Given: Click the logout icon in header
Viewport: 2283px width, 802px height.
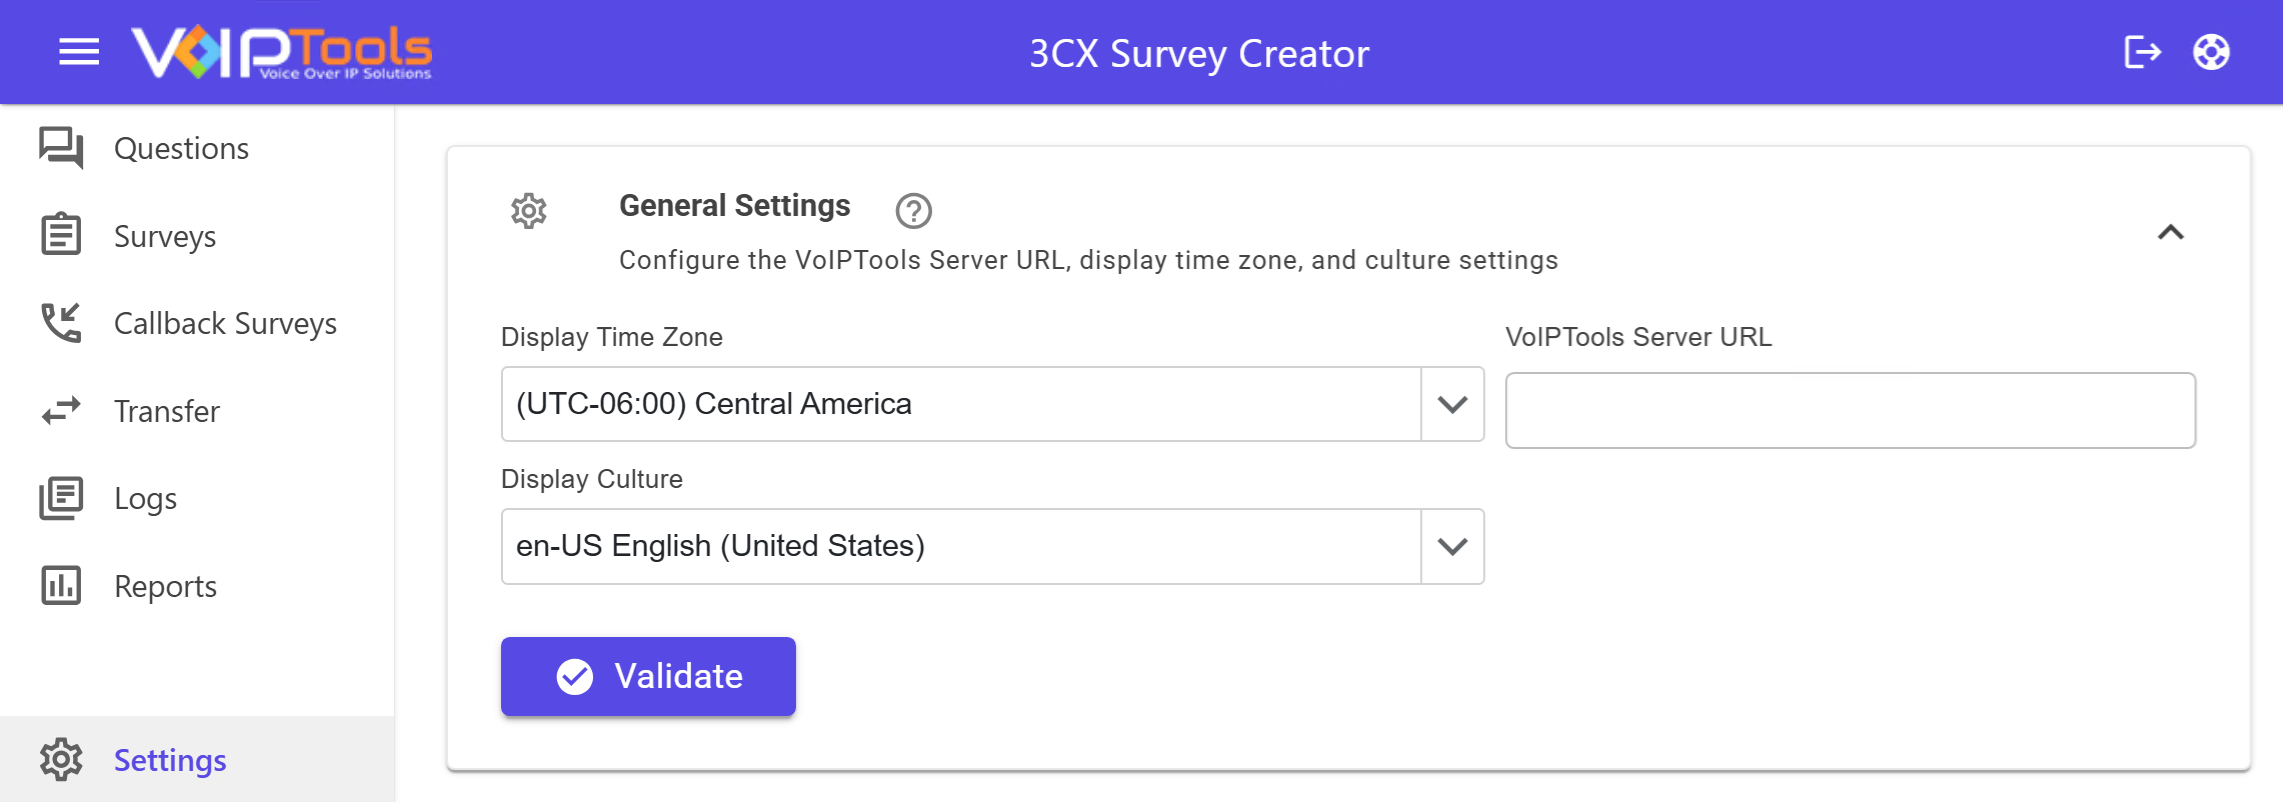Looking at the screenshot, I should coord(2142,52).
